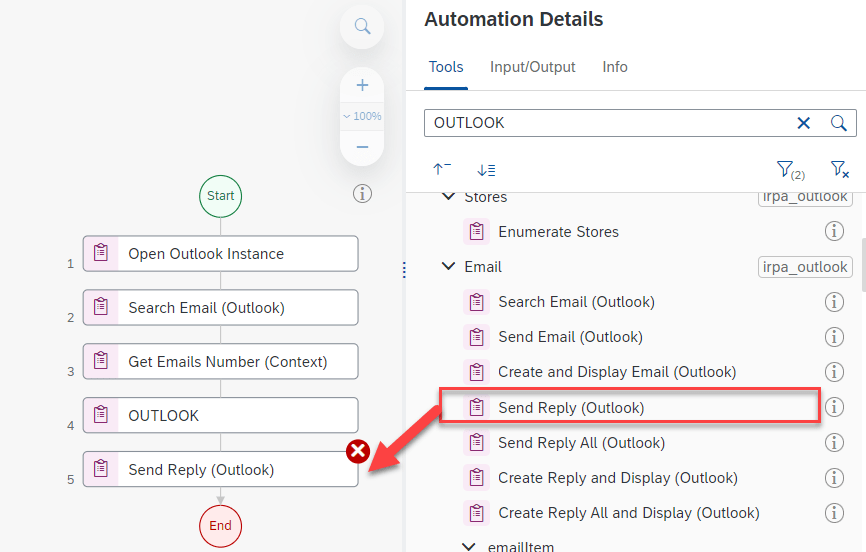Clear the OUTLOOK search text
866x552 pixels.
click(803, 123)
